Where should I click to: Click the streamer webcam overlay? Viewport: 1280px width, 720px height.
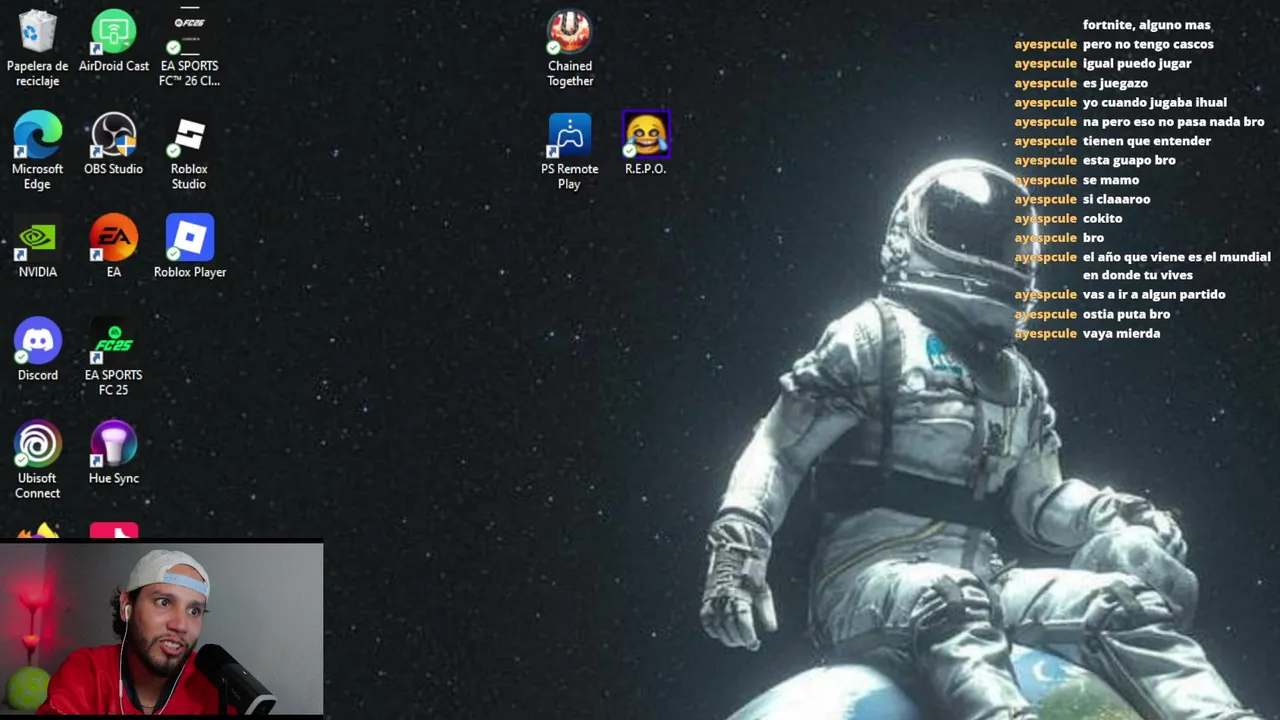tap(161, 628)
